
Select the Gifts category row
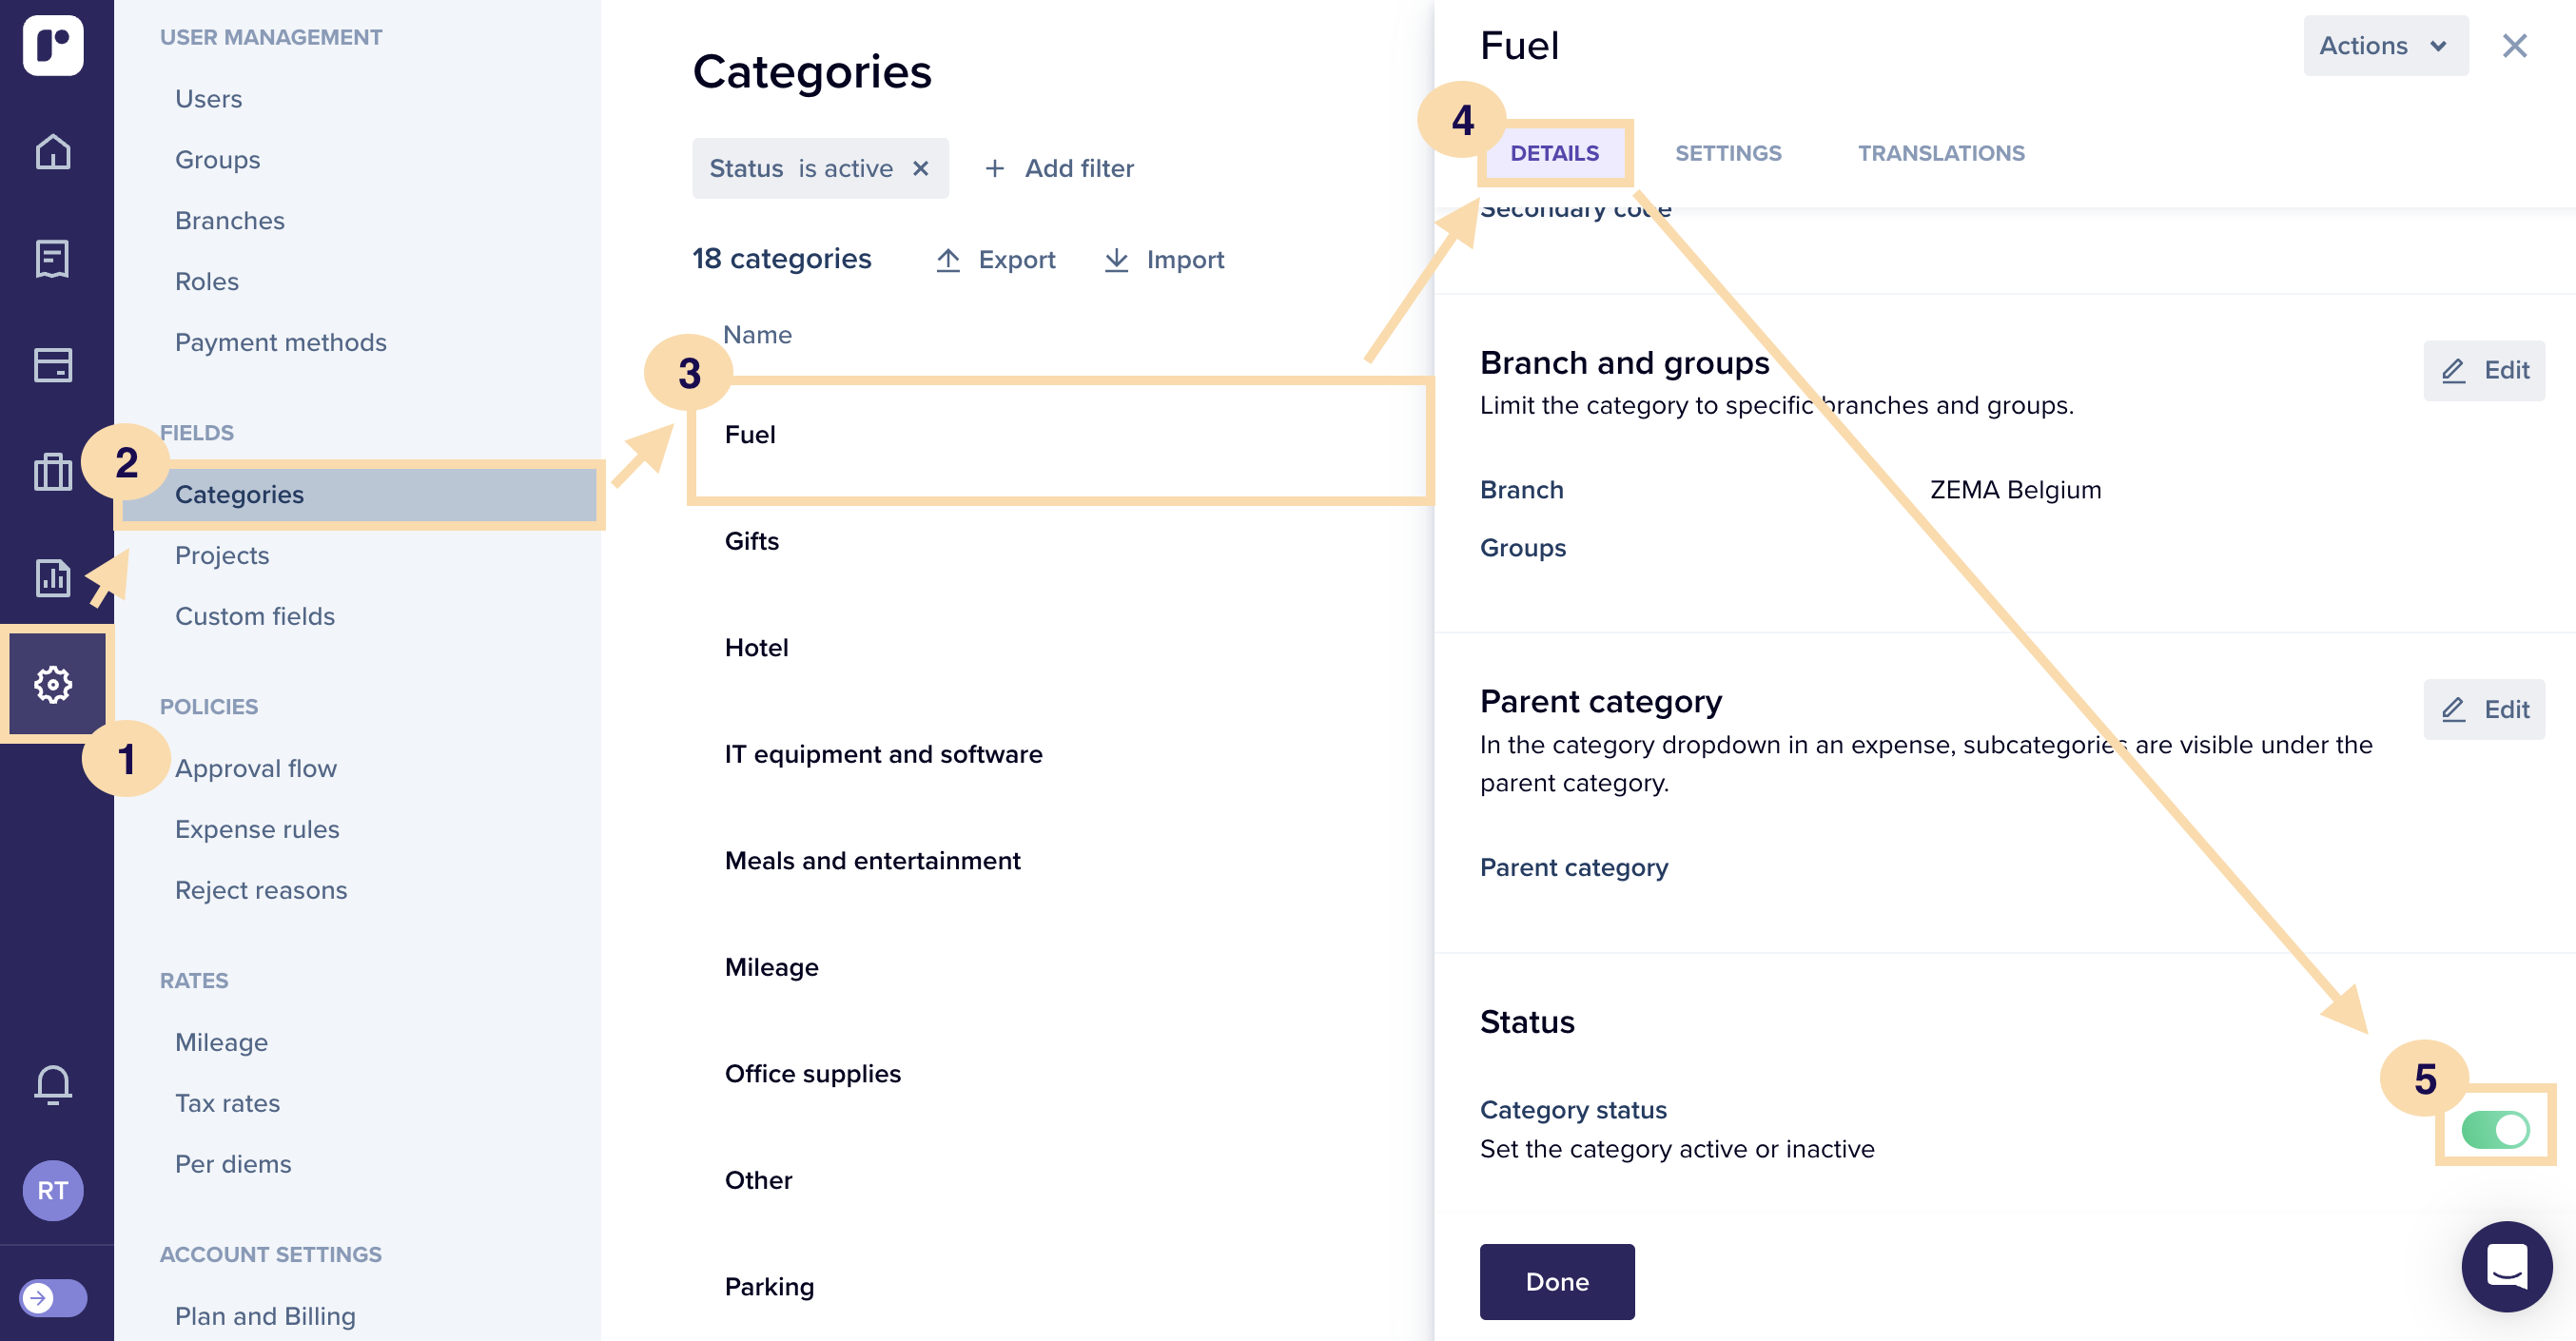pos(1060,541)
